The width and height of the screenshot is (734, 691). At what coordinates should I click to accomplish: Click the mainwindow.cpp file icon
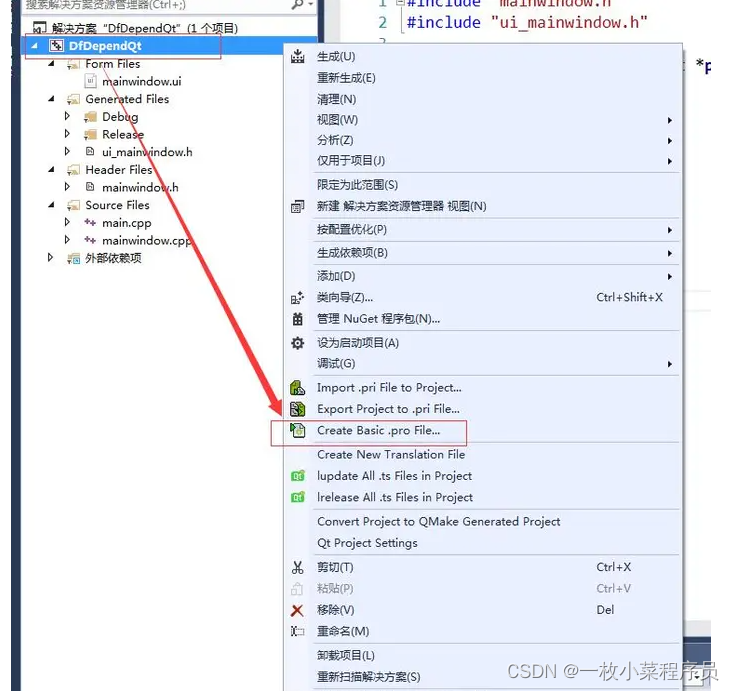[x=90, y=240]
